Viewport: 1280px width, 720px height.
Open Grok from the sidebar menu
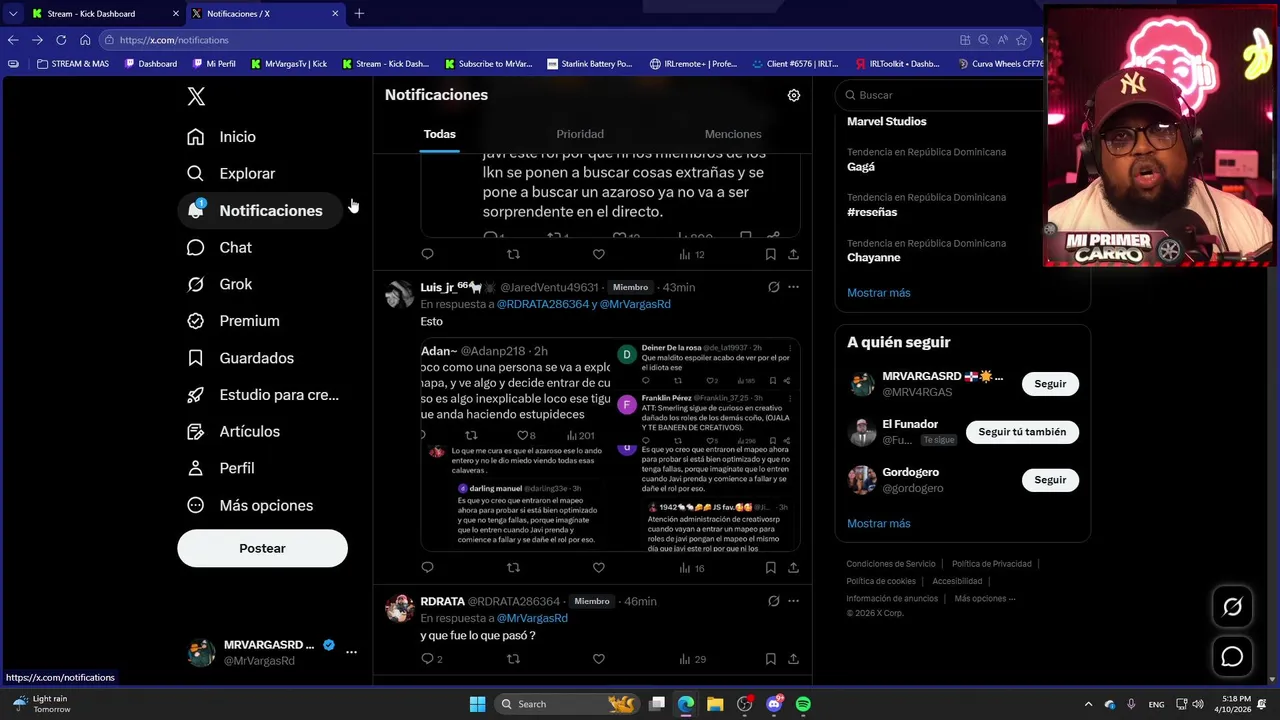[220, 285]
